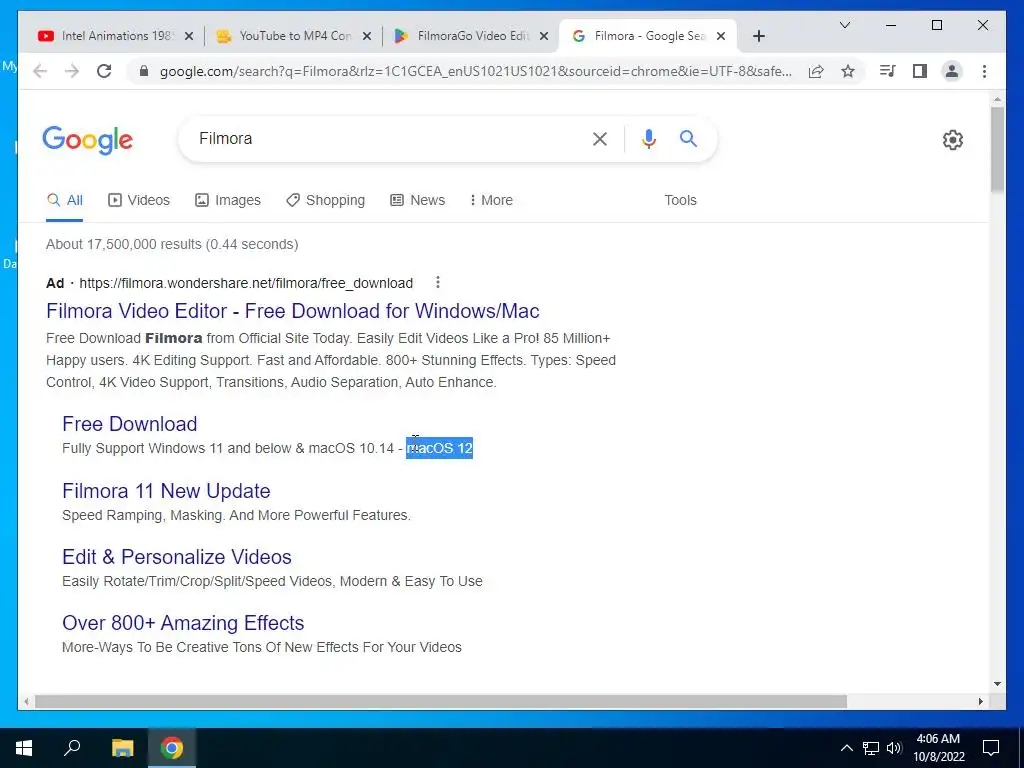Open File Explorer from the taskbar

click(122, 748)
